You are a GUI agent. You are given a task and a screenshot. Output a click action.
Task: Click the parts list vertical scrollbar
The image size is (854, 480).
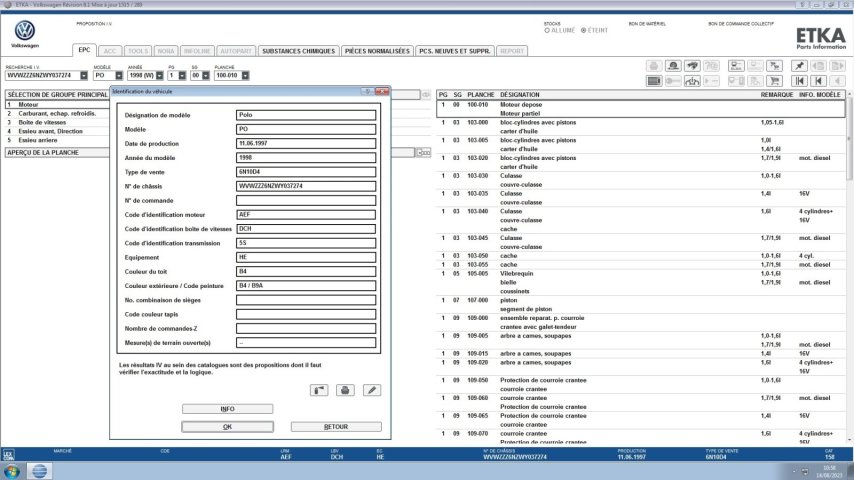[850, 267]
